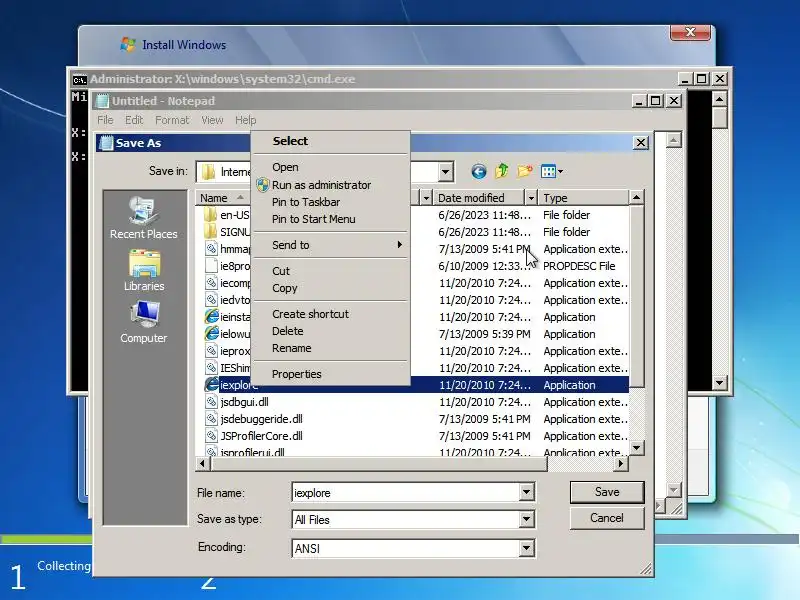Open Computer in the places sidebar
Image resolution: width=800 pixels, height=600 pixels.
click(x=143, y=322)
